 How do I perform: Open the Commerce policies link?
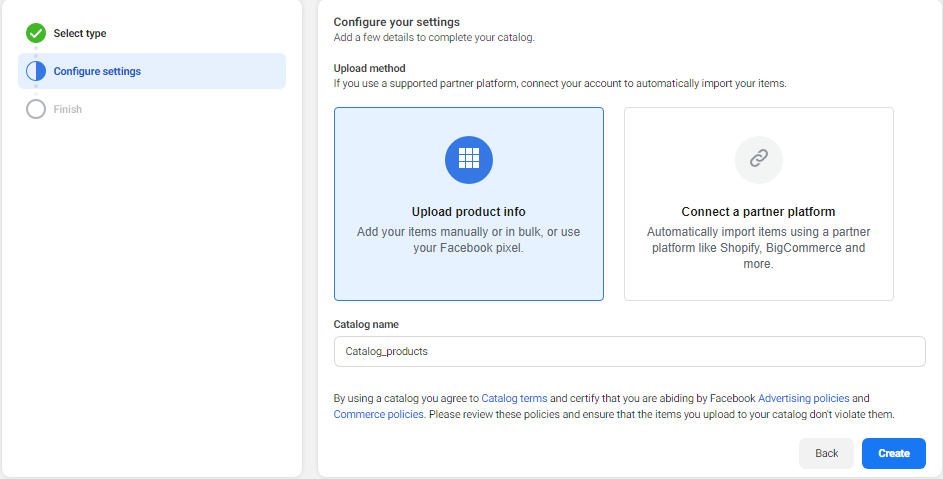click(378, 414)
